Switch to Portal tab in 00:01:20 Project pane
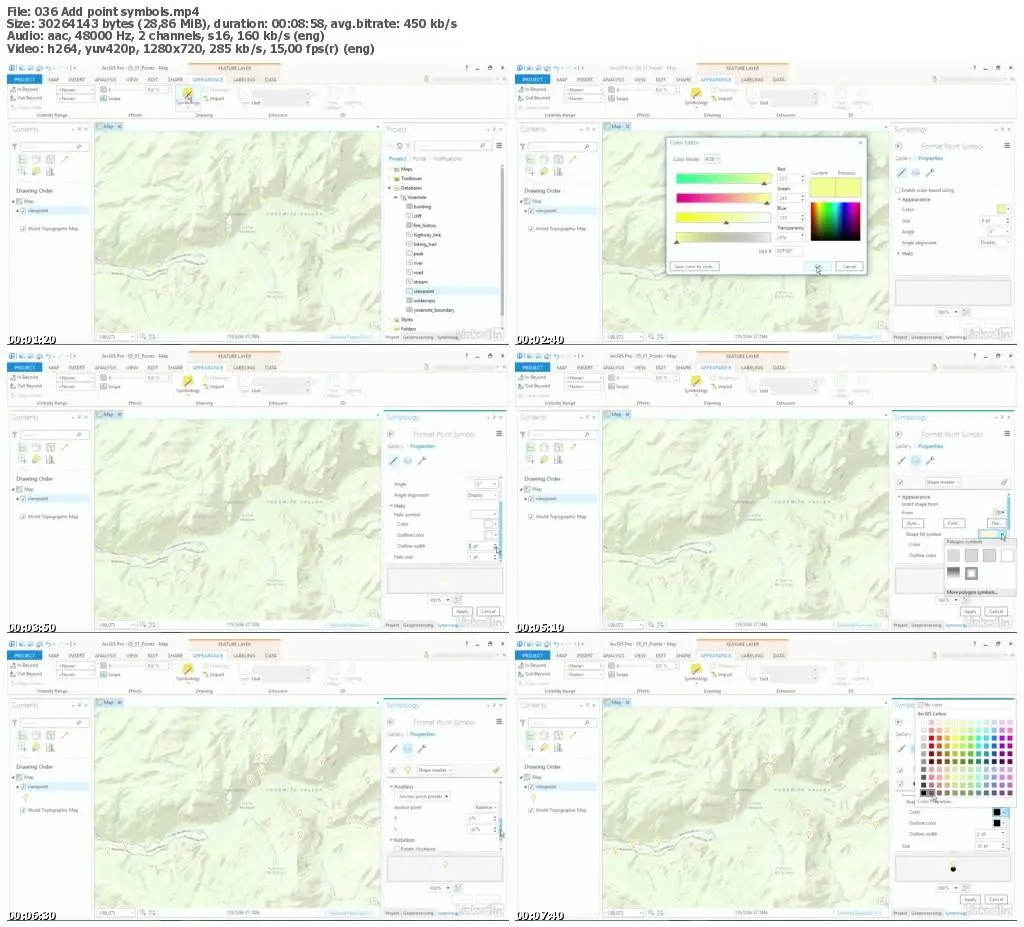1024x927 pixels. click(x=419, y=159)
